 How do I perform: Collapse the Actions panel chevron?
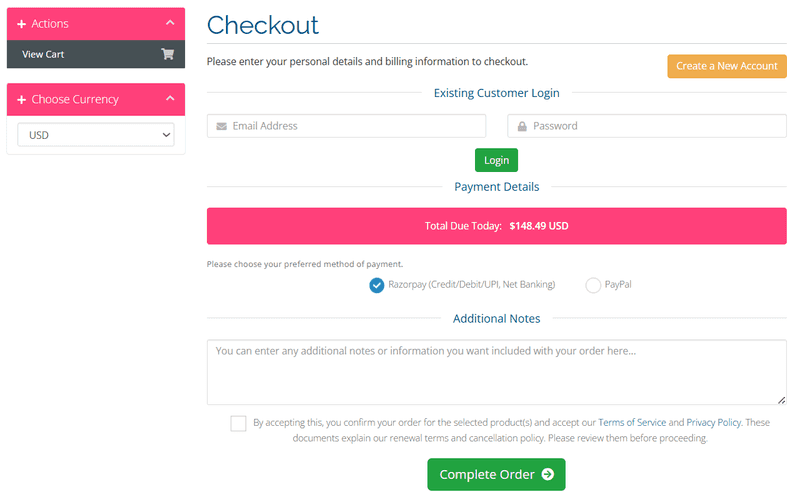point(170,23)
